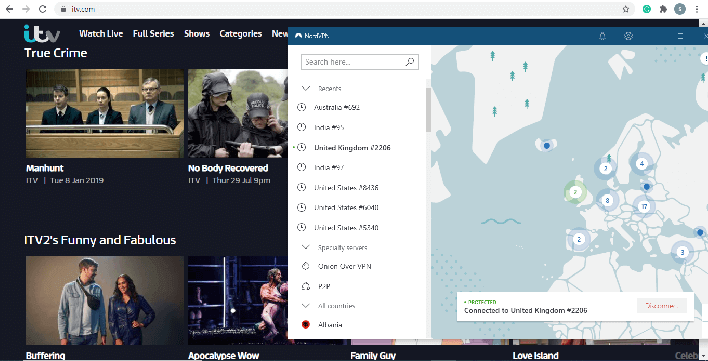The height and width of the screenshot is (361, 708).
Task: Click the NordVPN server list scrollbar
Action: pos(428,109)
